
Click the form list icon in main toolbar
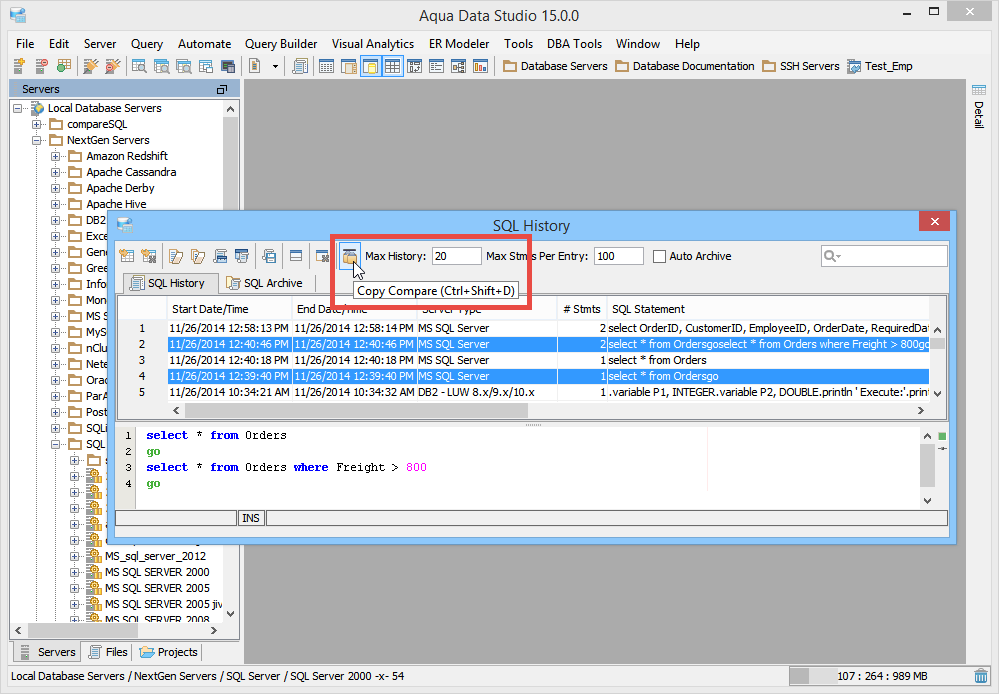pyautogui.click(x=436, y=66)
